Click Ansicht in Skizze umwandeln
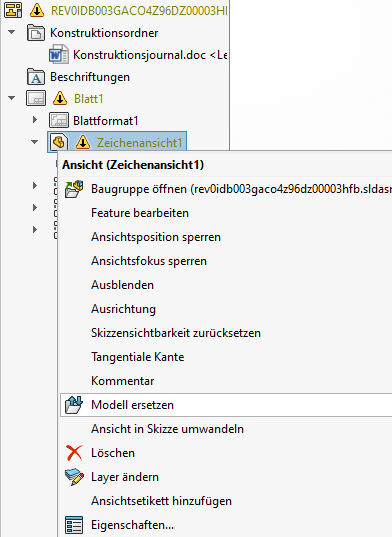The height and width of the screenshot is (537, 392). click(x=167, y=429)
